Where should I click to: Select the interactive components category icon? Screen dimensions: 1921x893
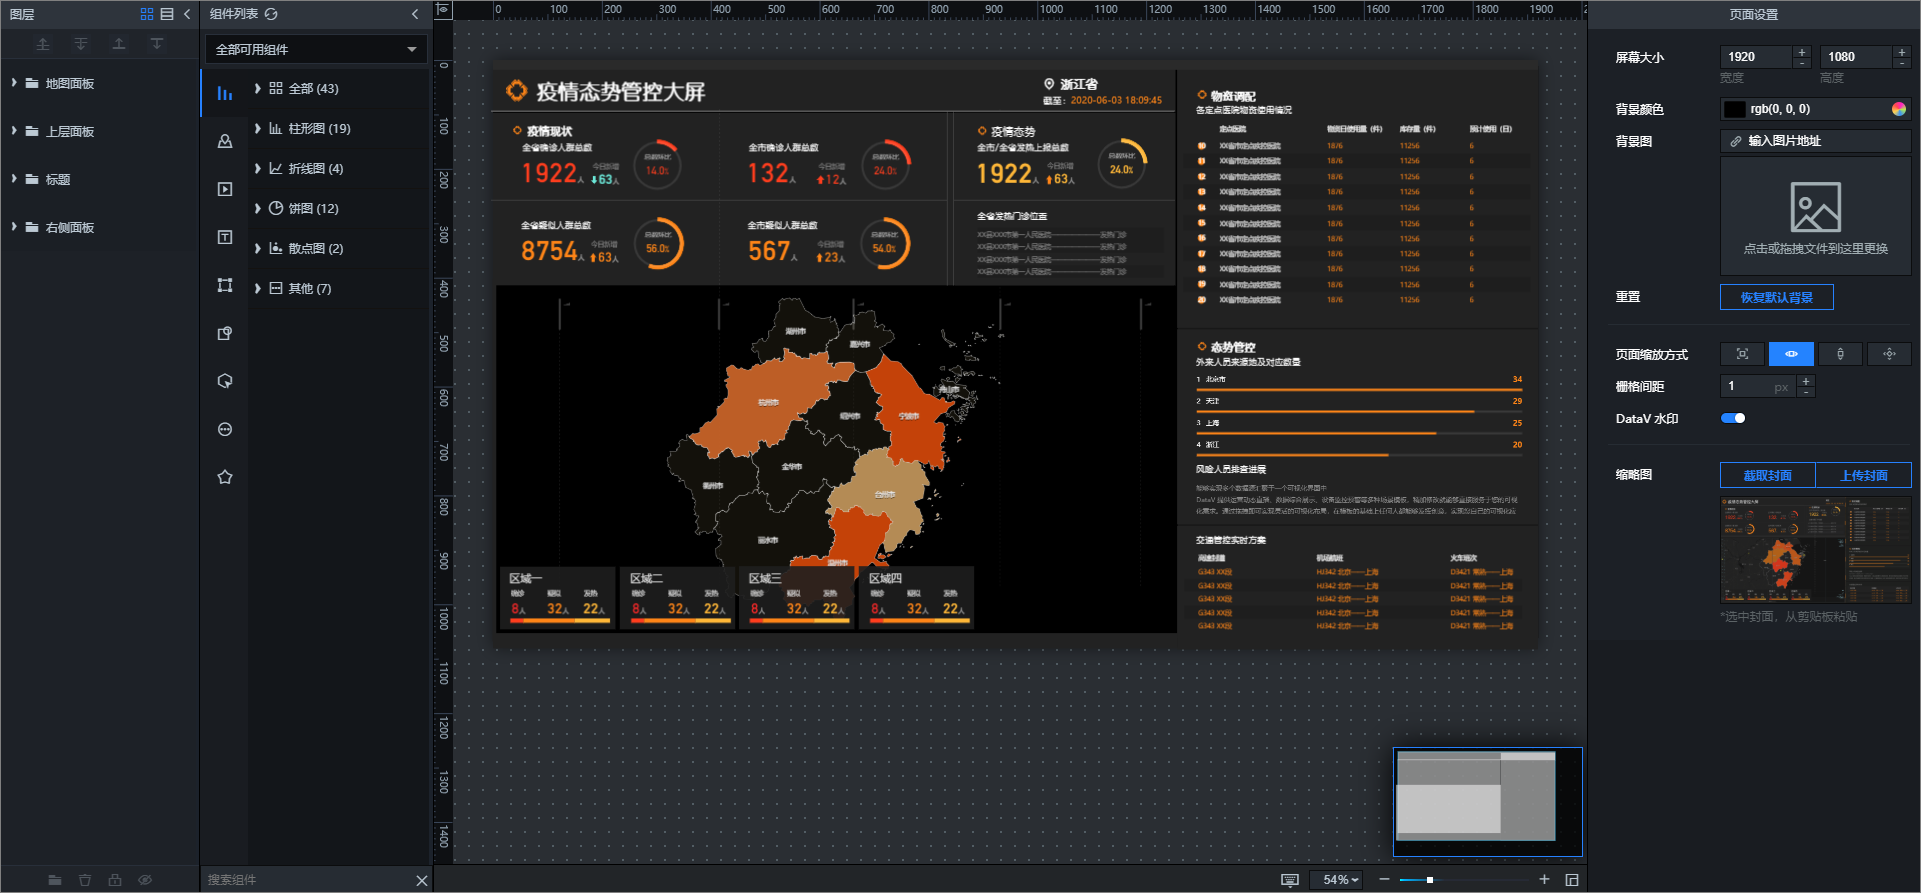tap(225, 381)
